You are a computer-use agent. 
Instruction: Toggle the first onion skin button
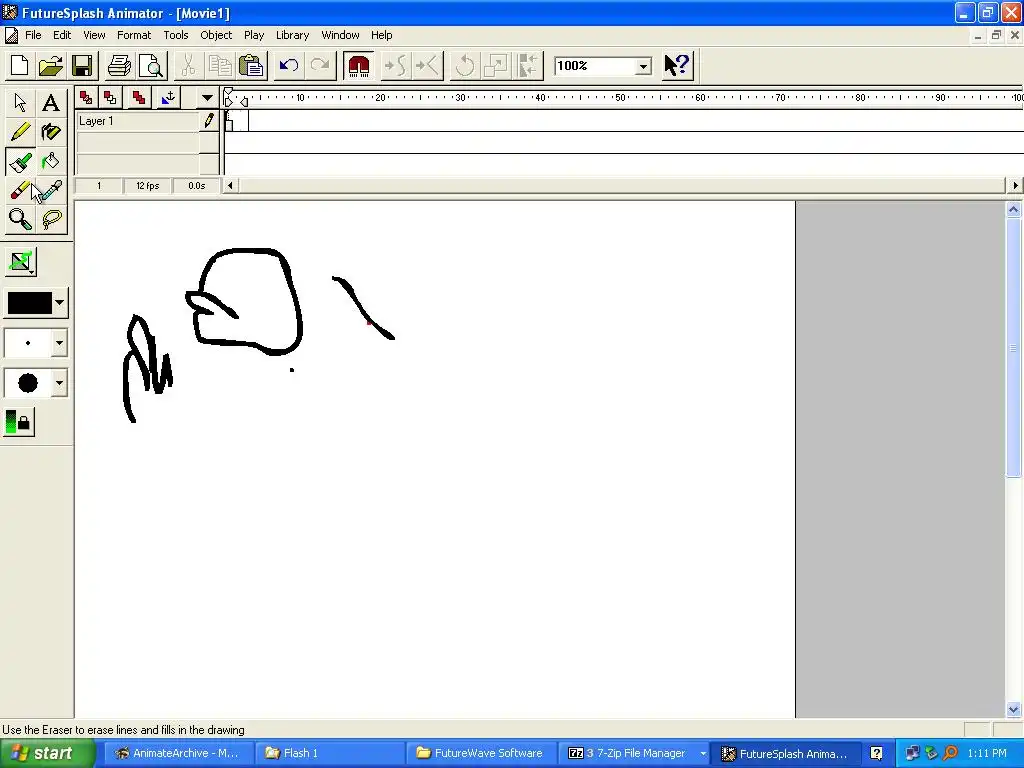click(x=85, y=98)
